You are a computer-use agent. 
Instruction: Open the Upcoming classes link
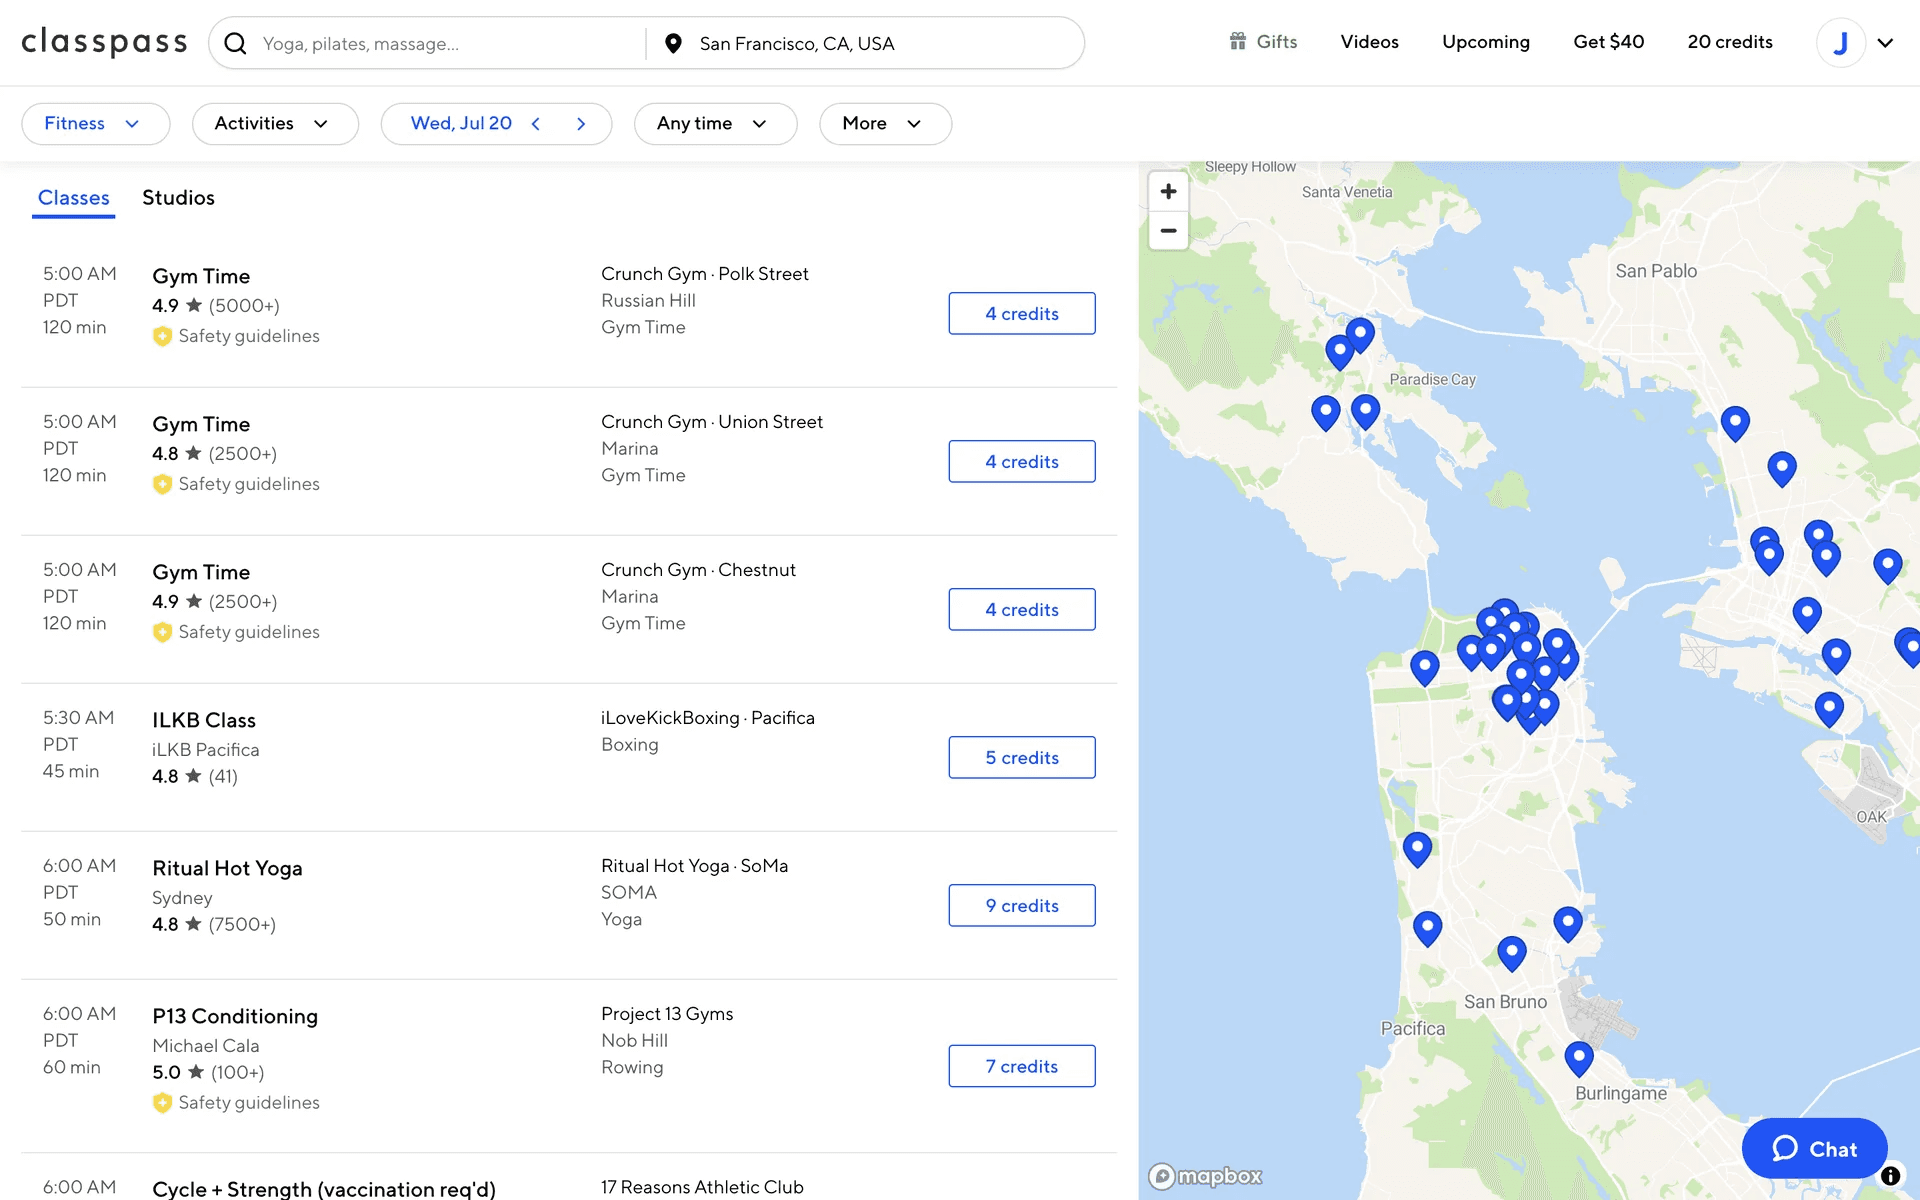point(1485,42)
